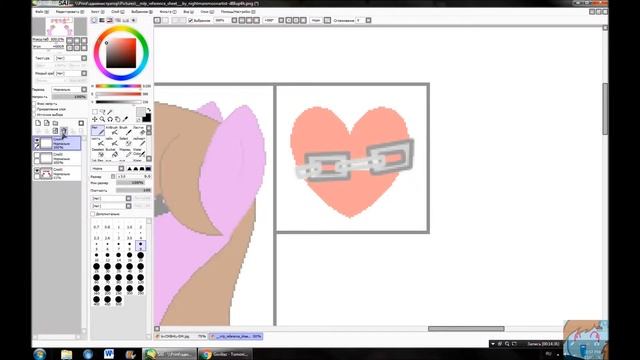The width and height of the screenshot is (640, 360).
Task: Create a new layer folder
Action: coord(56,123)
